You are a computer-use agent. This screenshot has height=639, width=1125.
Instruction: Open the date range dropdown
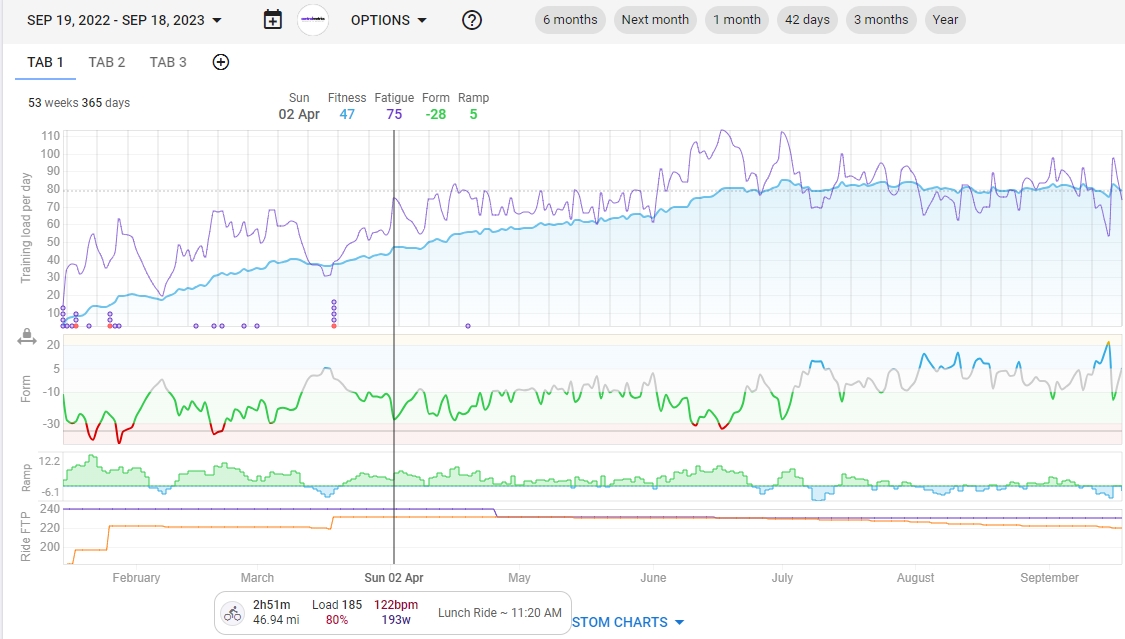click(x=125, y=20)
